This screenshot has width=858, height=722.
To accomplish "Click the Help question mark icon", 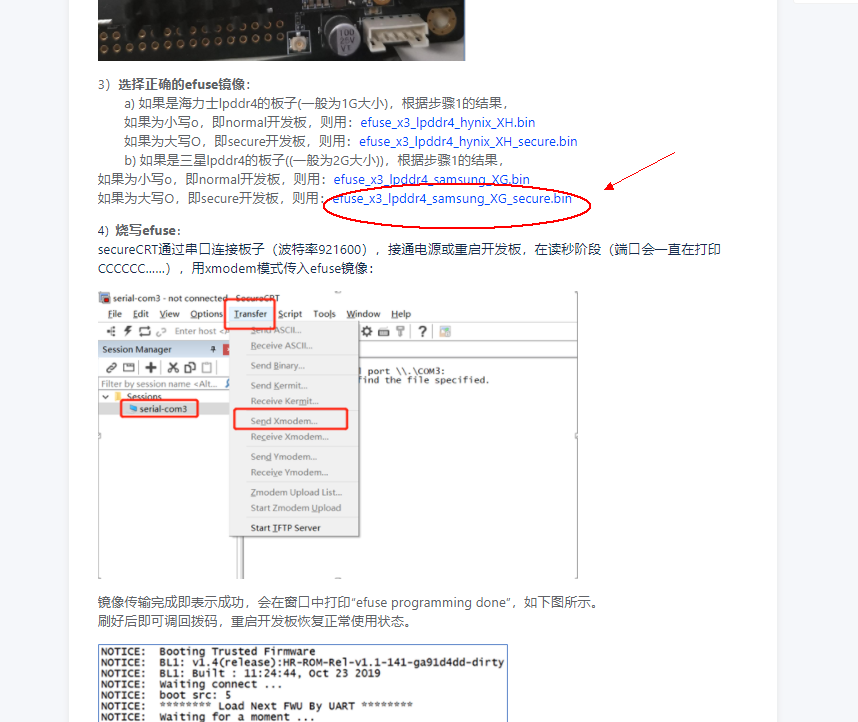I will (x=422, y=331).
